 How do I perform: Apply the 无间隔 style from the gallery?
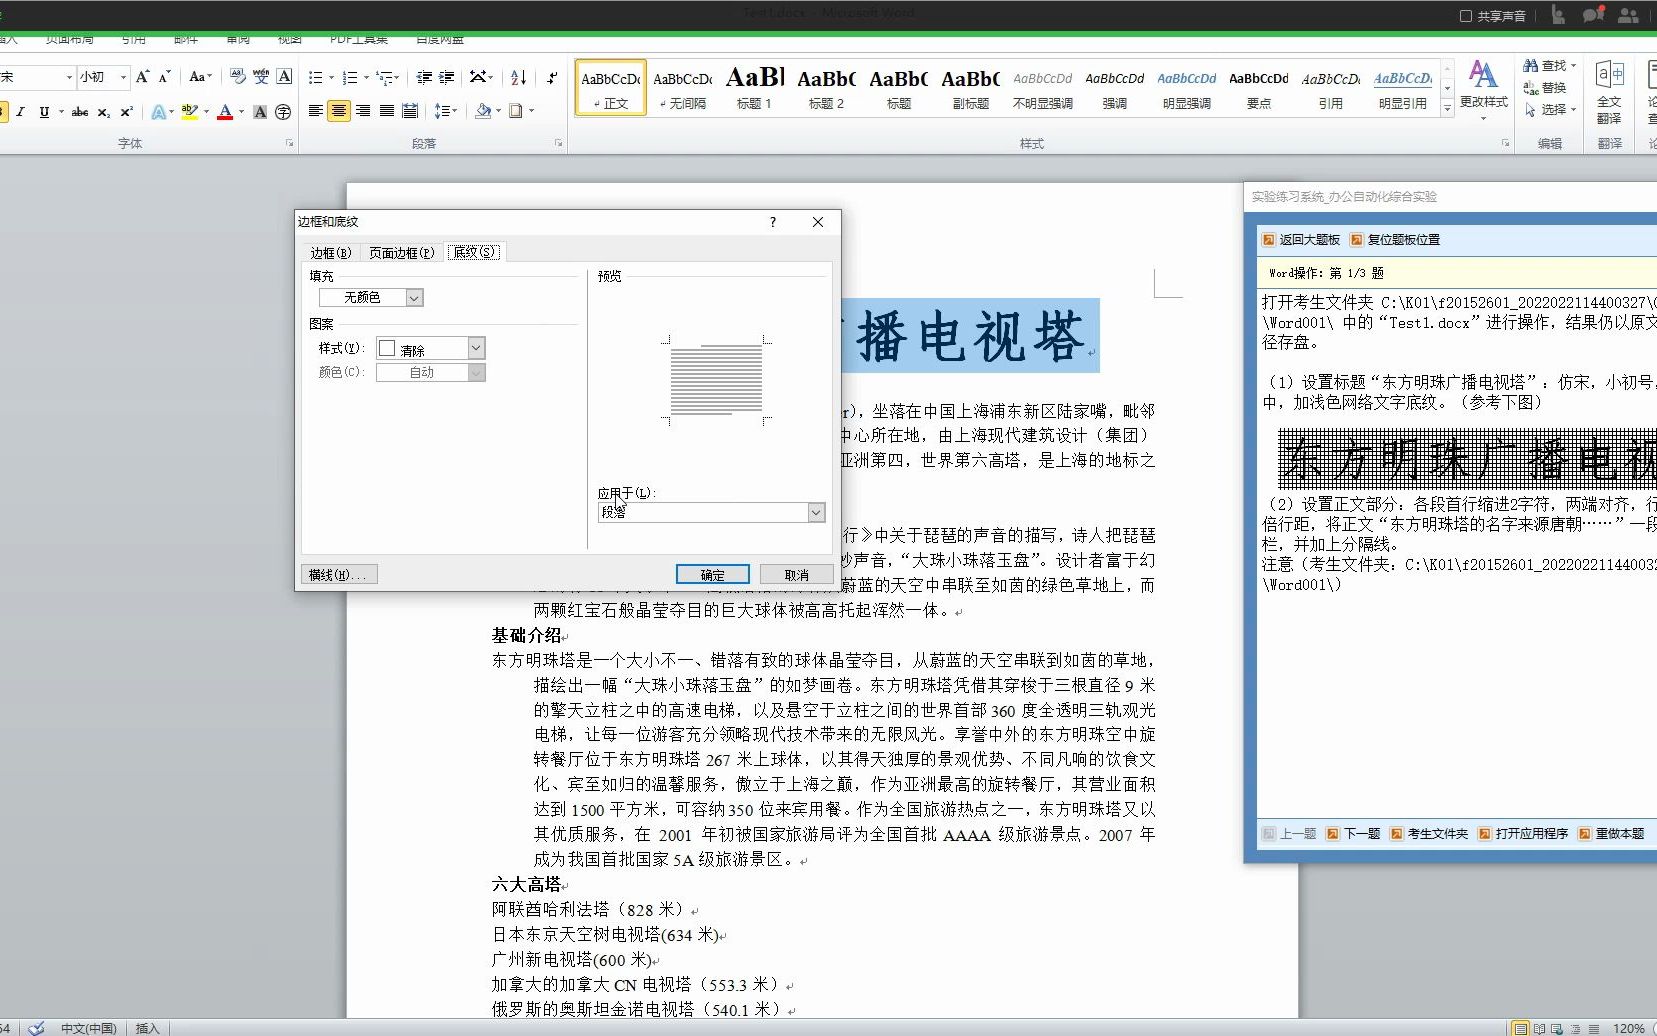[x=683, y=87]
